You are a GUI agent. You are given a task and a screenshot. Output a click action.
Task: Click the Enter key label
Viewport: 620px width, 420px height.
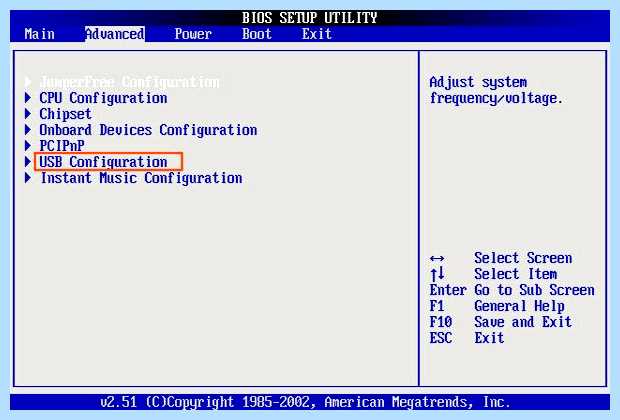[x=448, y=290]
